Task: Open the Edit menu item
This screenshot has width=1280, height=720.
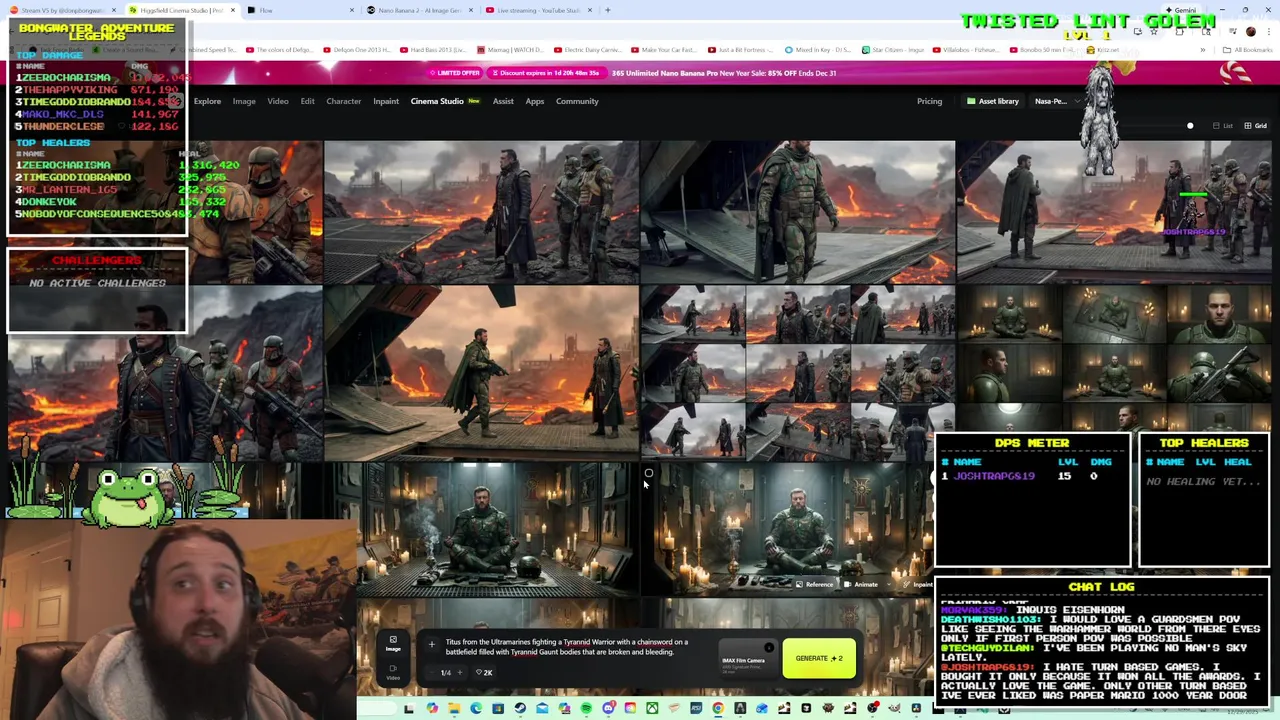Action: [307, 101]
